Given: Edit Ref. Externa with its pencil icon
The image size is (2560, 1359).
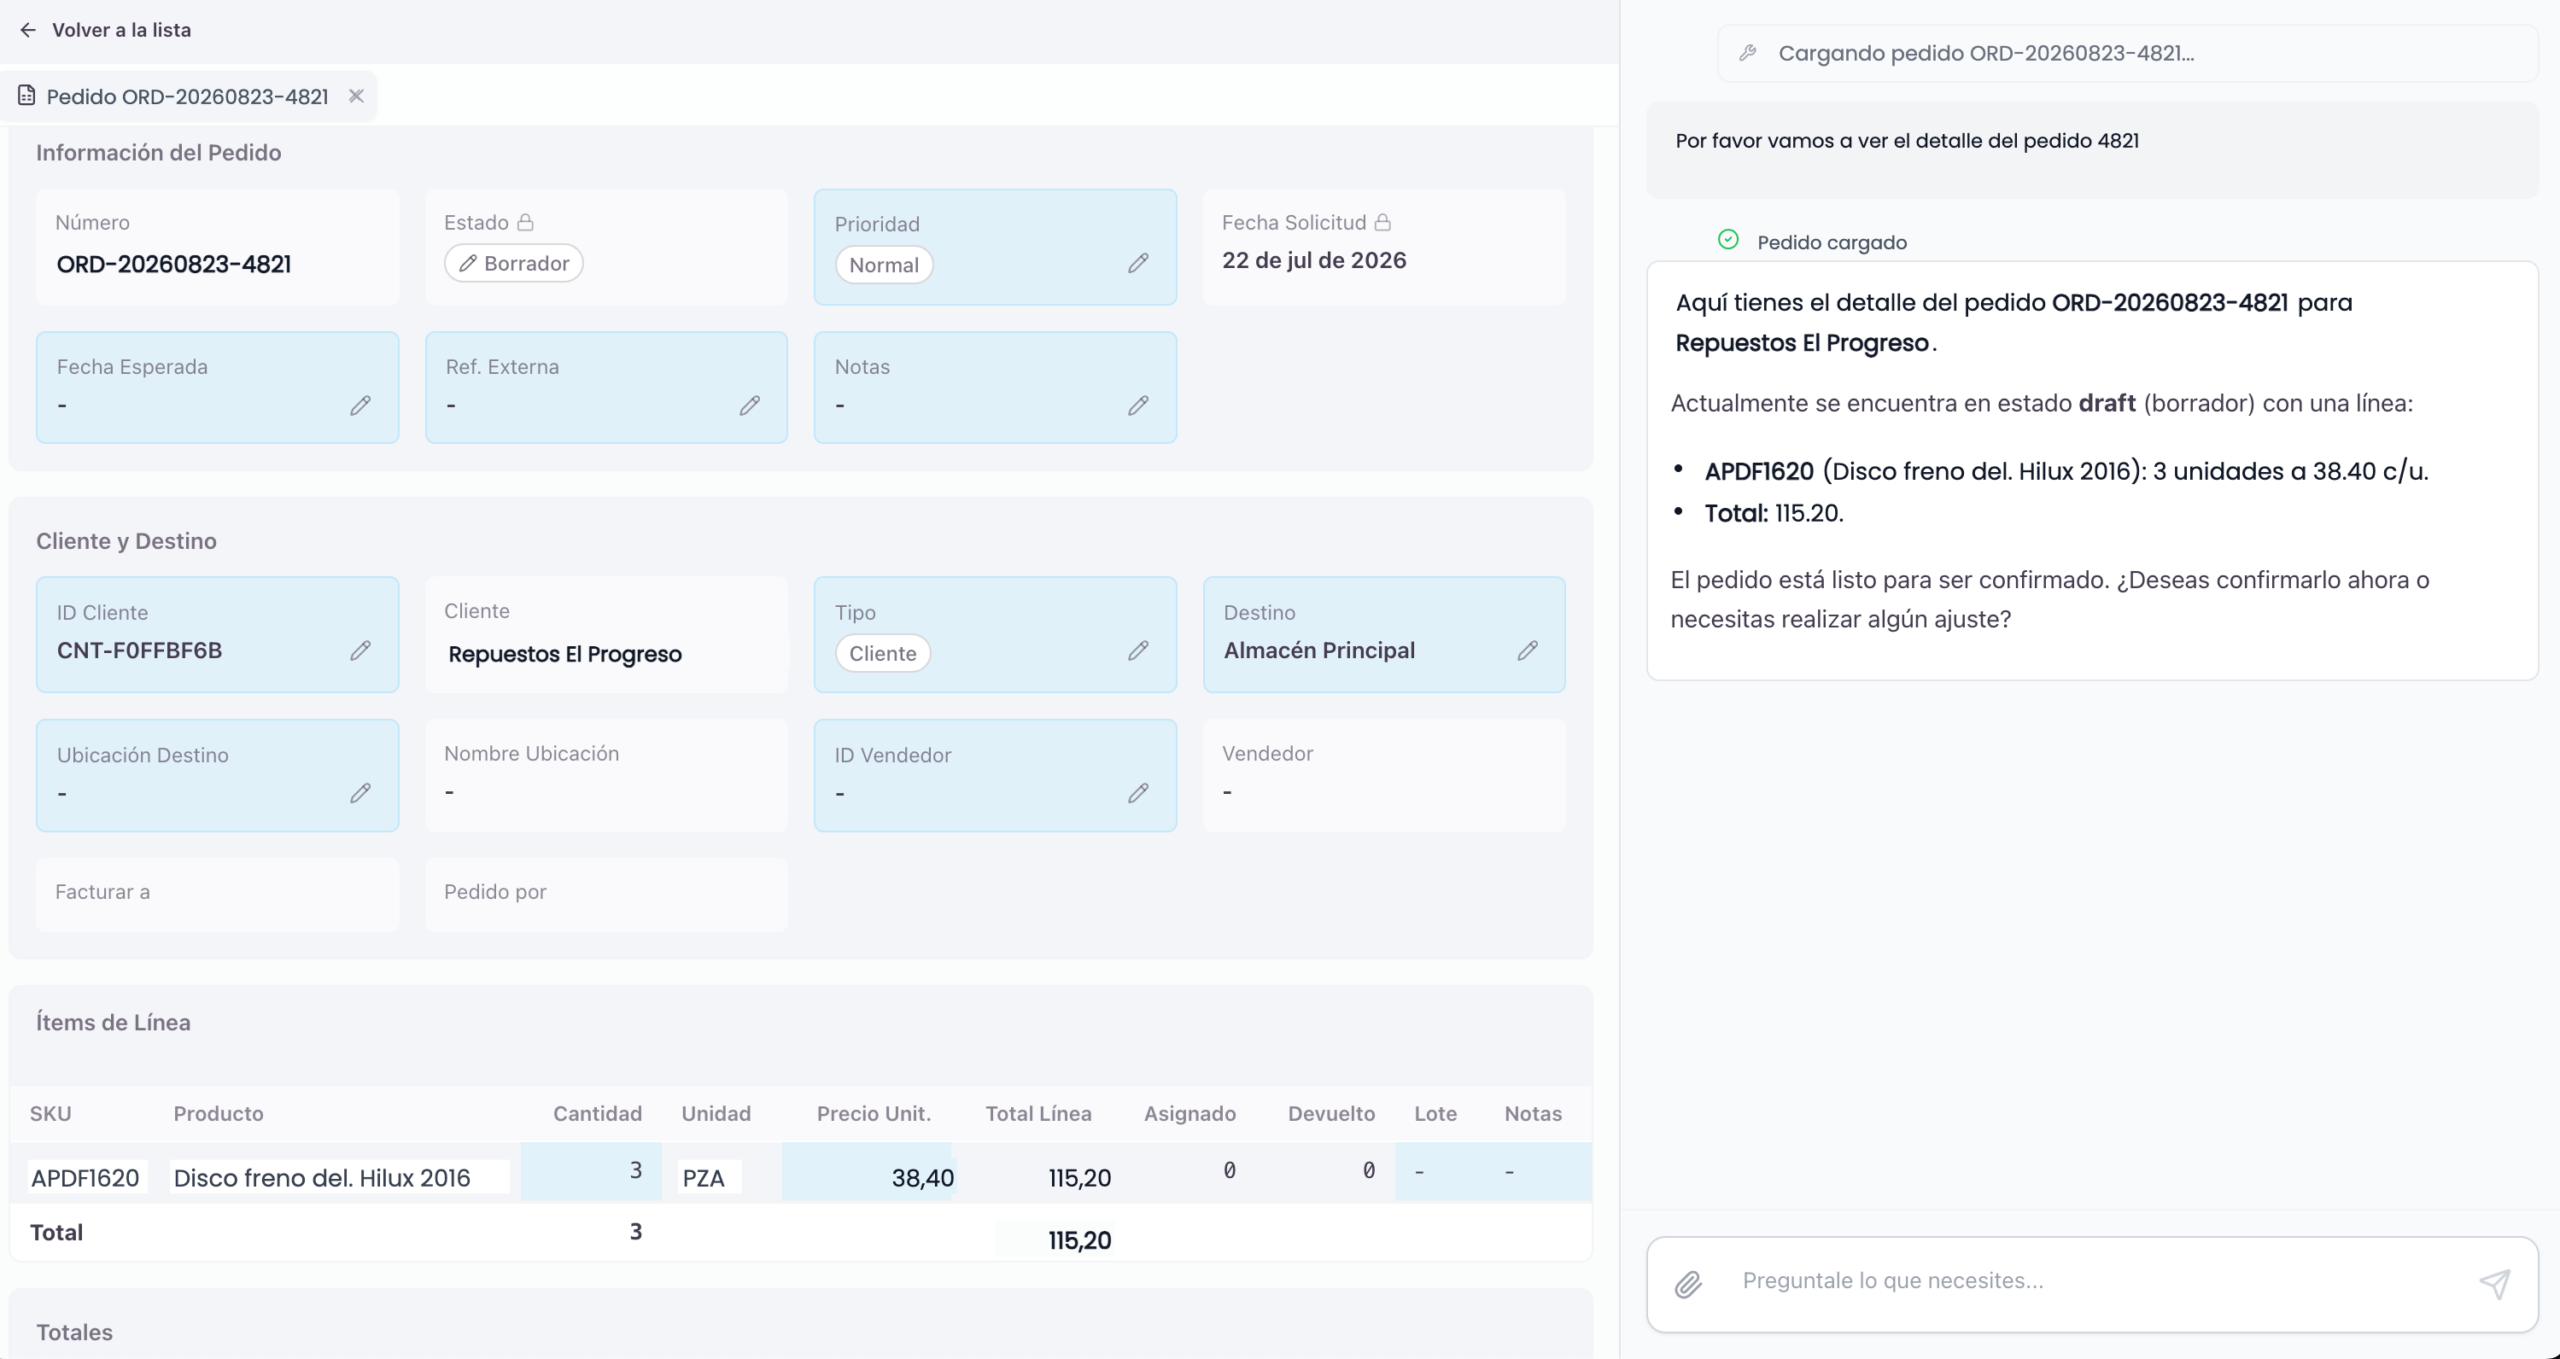Looking at the screenshot, I should 749,405.
